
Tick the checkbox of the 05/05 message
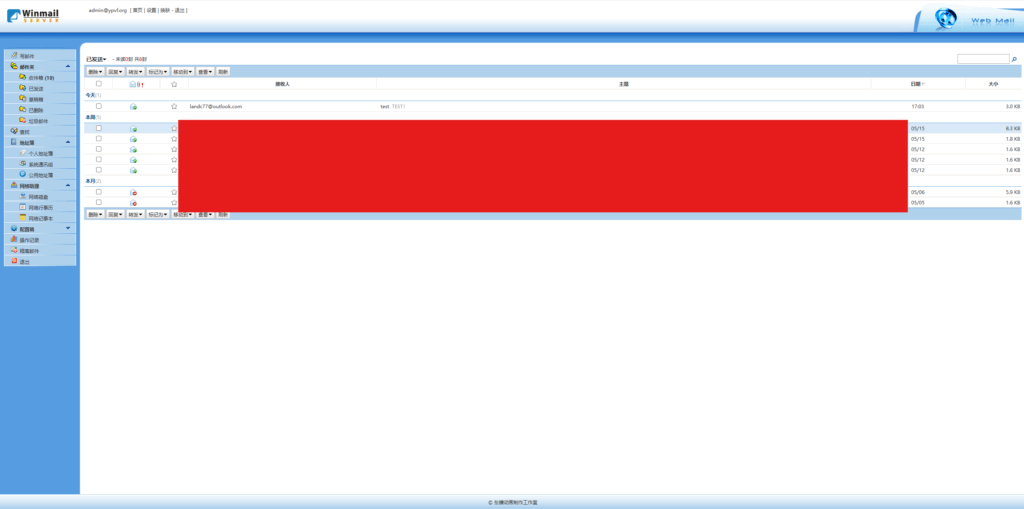[x=99, y=202]
